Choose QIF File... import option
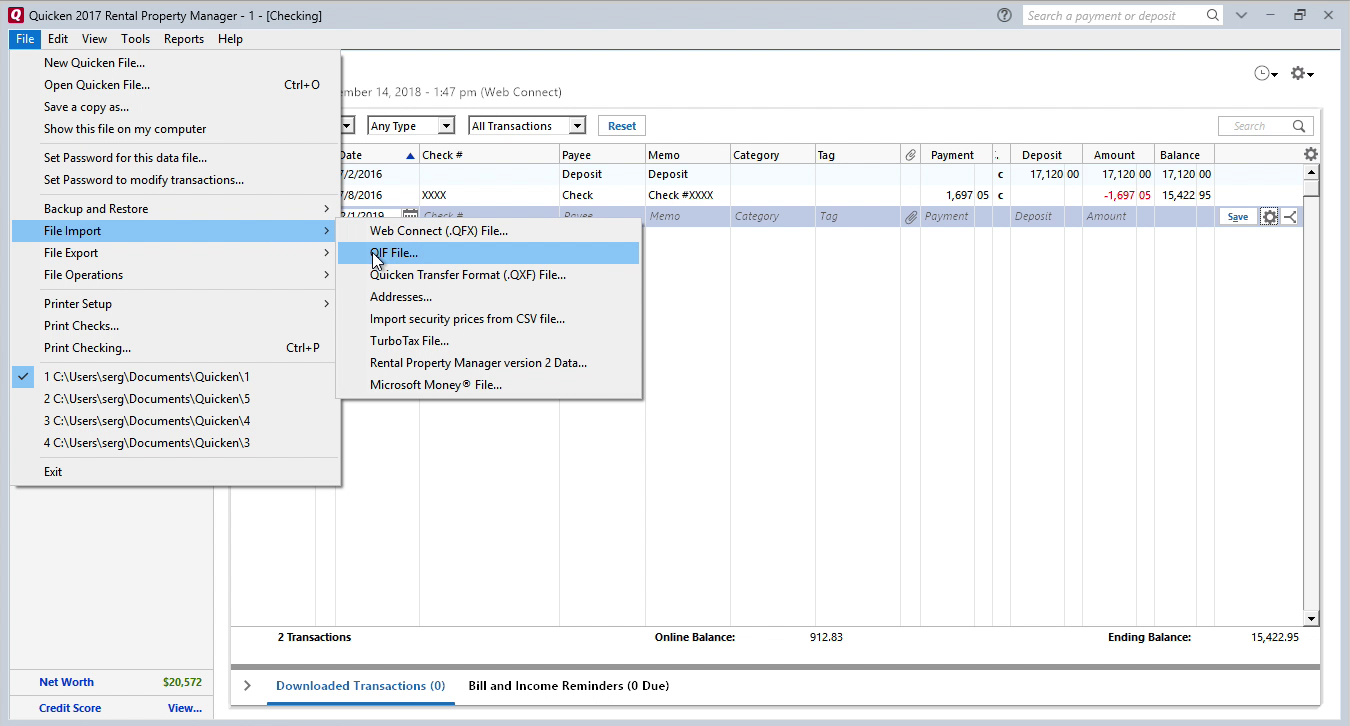 (x=488, y=253)
